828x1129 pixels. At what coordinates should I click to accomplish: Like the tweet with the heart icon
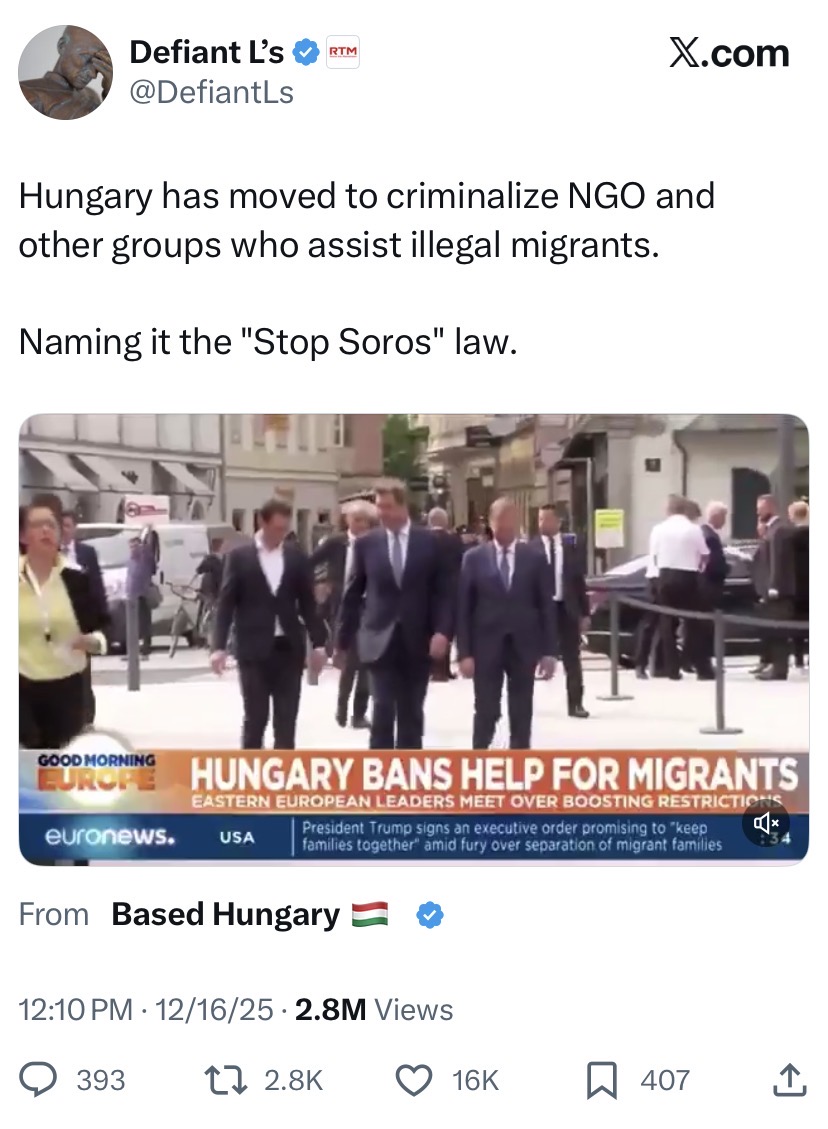point(414,1080)
